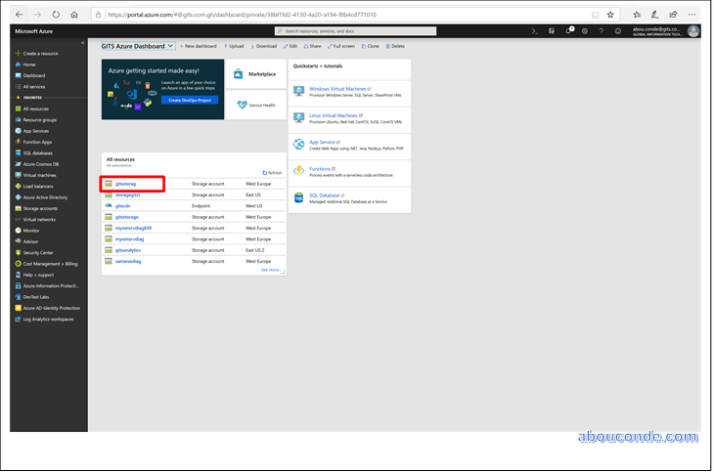Collapse the left sidebar with the chevron
The image size is (714, 472).
point(82,42)
